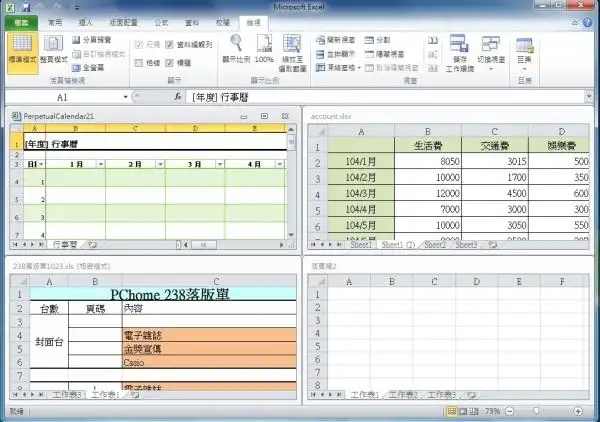Click status bar Normal view icon
Screen dimensions: 600x422
(x=452, y=411)
